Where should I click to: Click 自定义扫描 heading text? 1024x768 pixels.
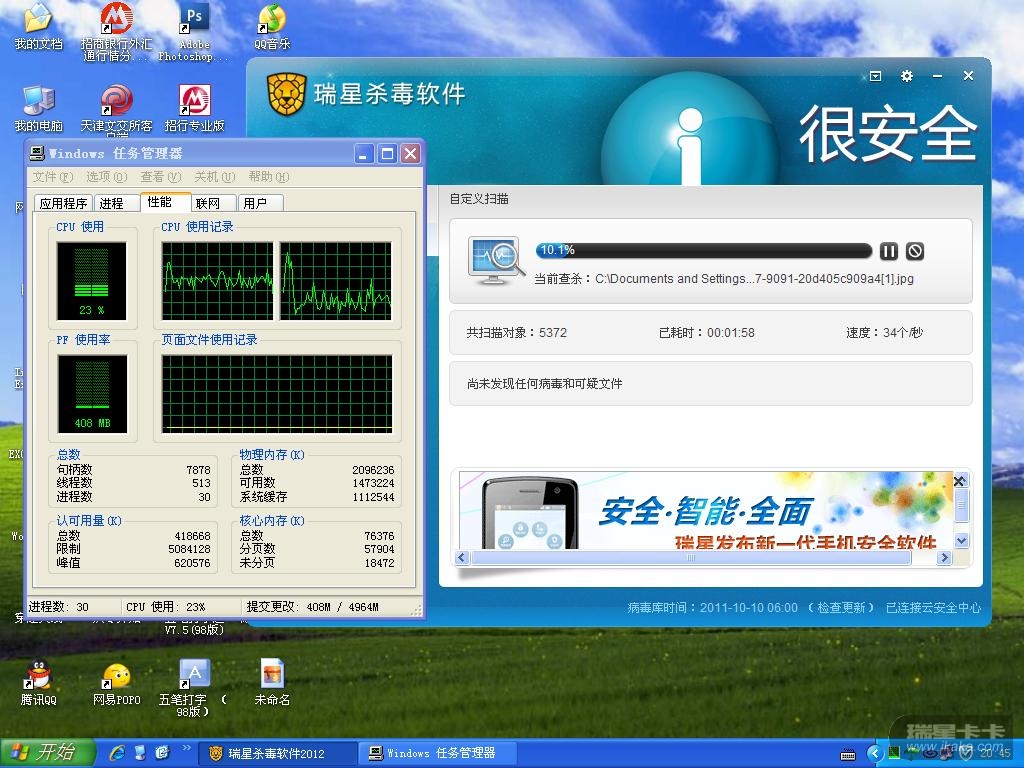click(479, 199)
